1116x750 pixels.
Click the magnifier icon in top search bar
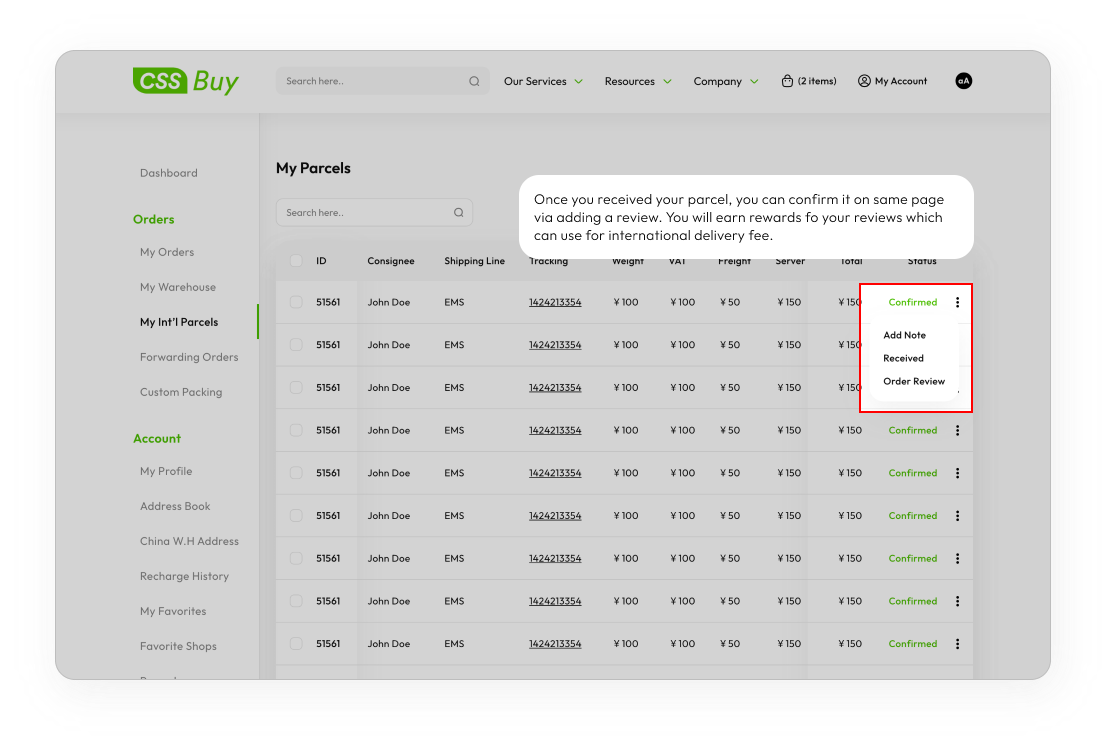pyautogui.click(x=474, y=82)
